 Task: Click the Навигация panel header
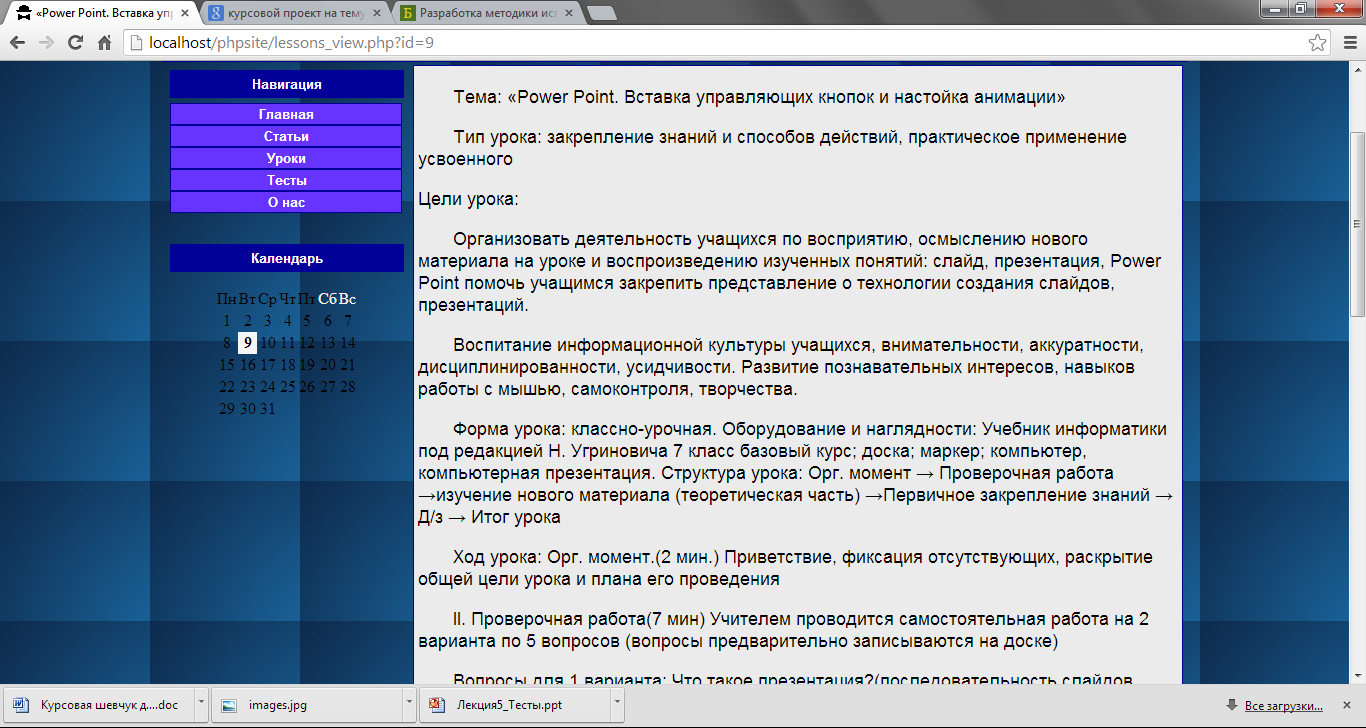(x=287, y=85)
